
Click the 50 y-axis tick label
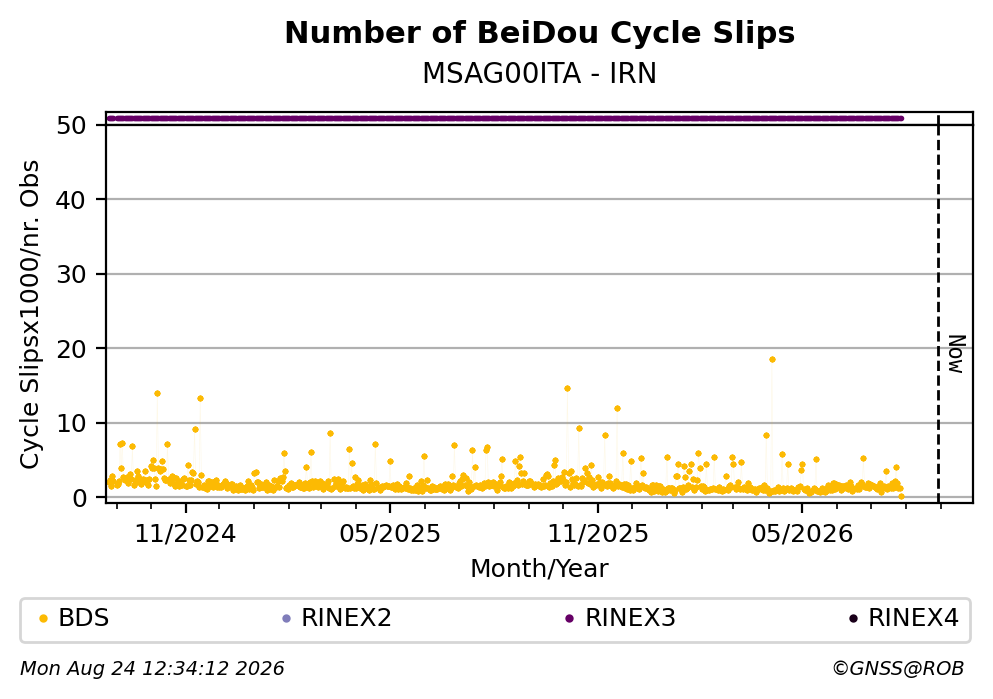(x=71, y=125)
